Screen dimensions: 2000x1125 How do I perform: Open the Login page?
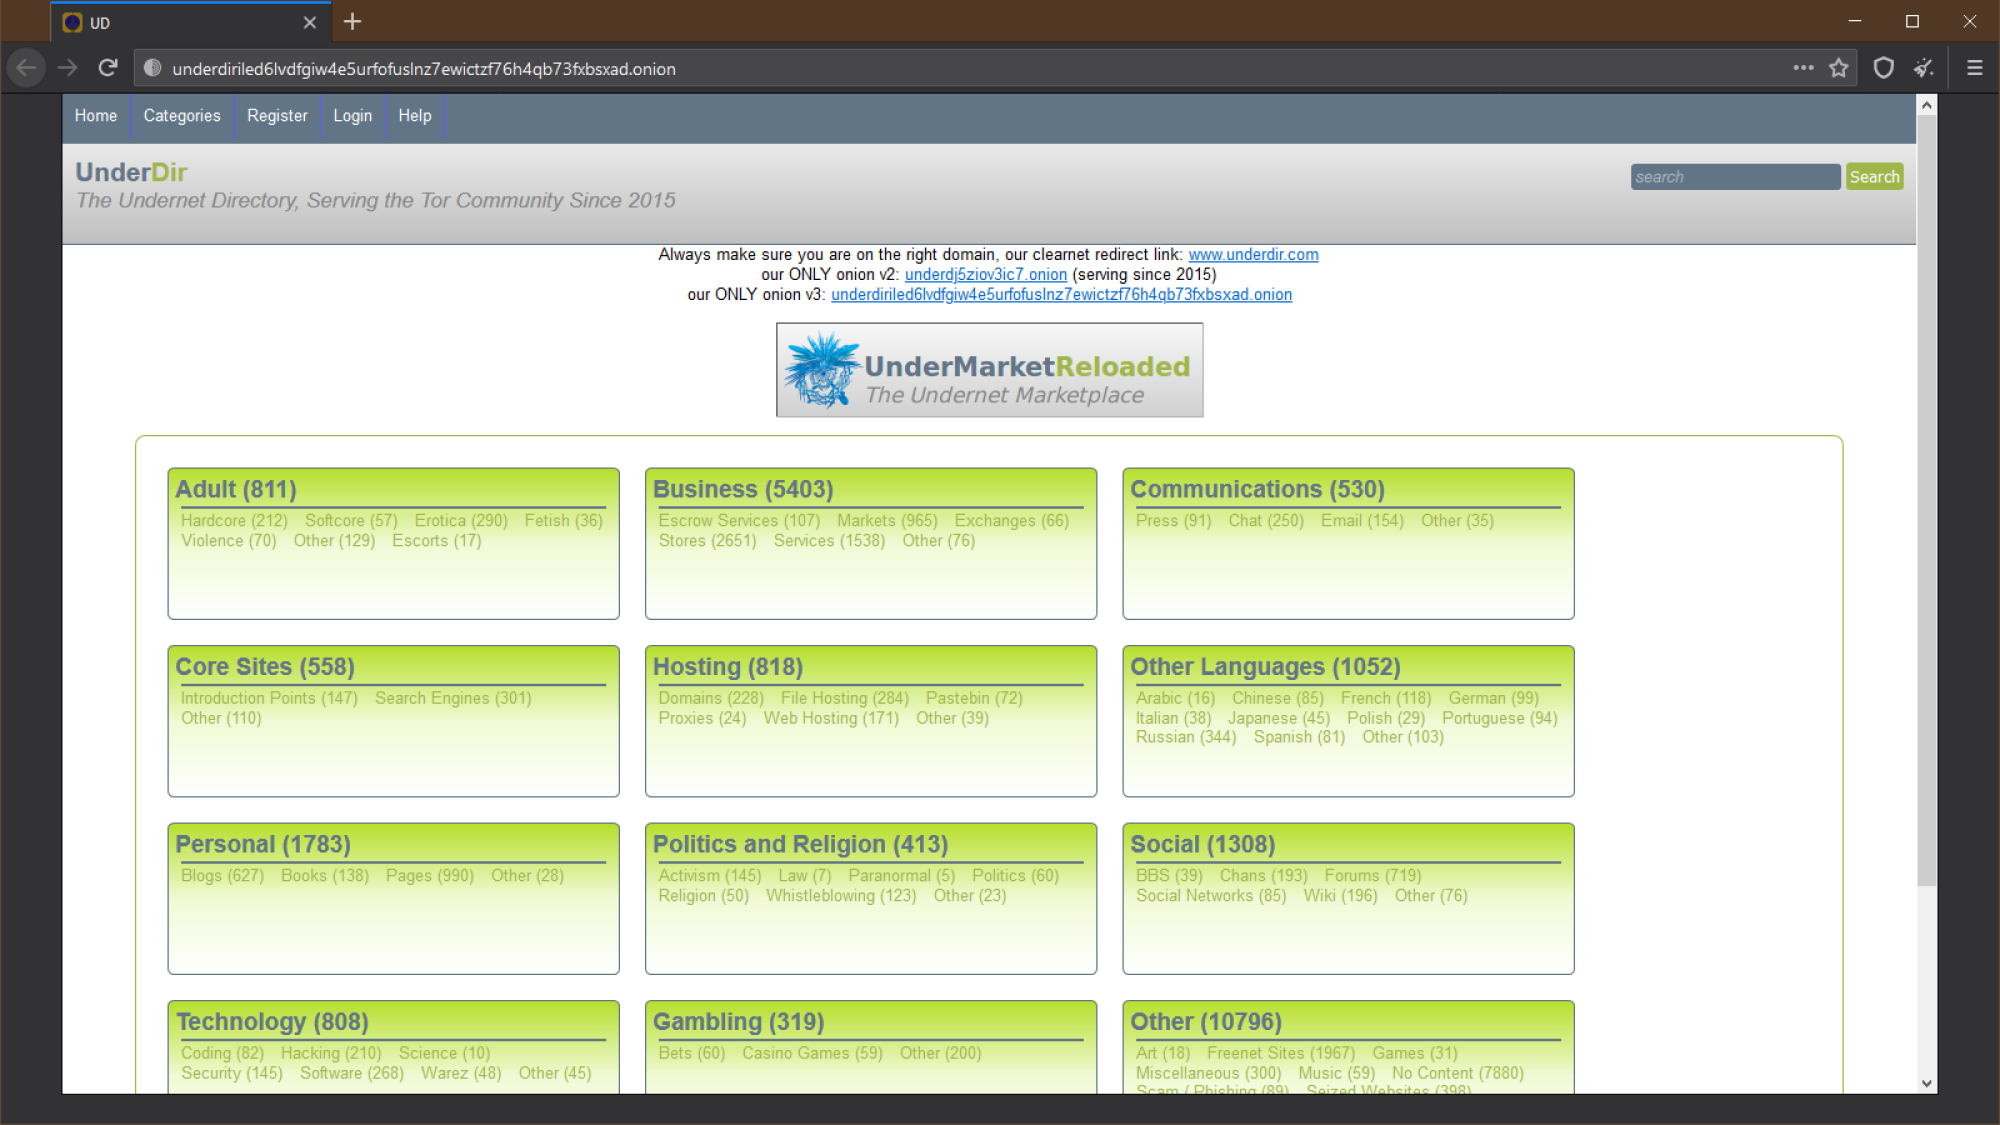(352, 116)
